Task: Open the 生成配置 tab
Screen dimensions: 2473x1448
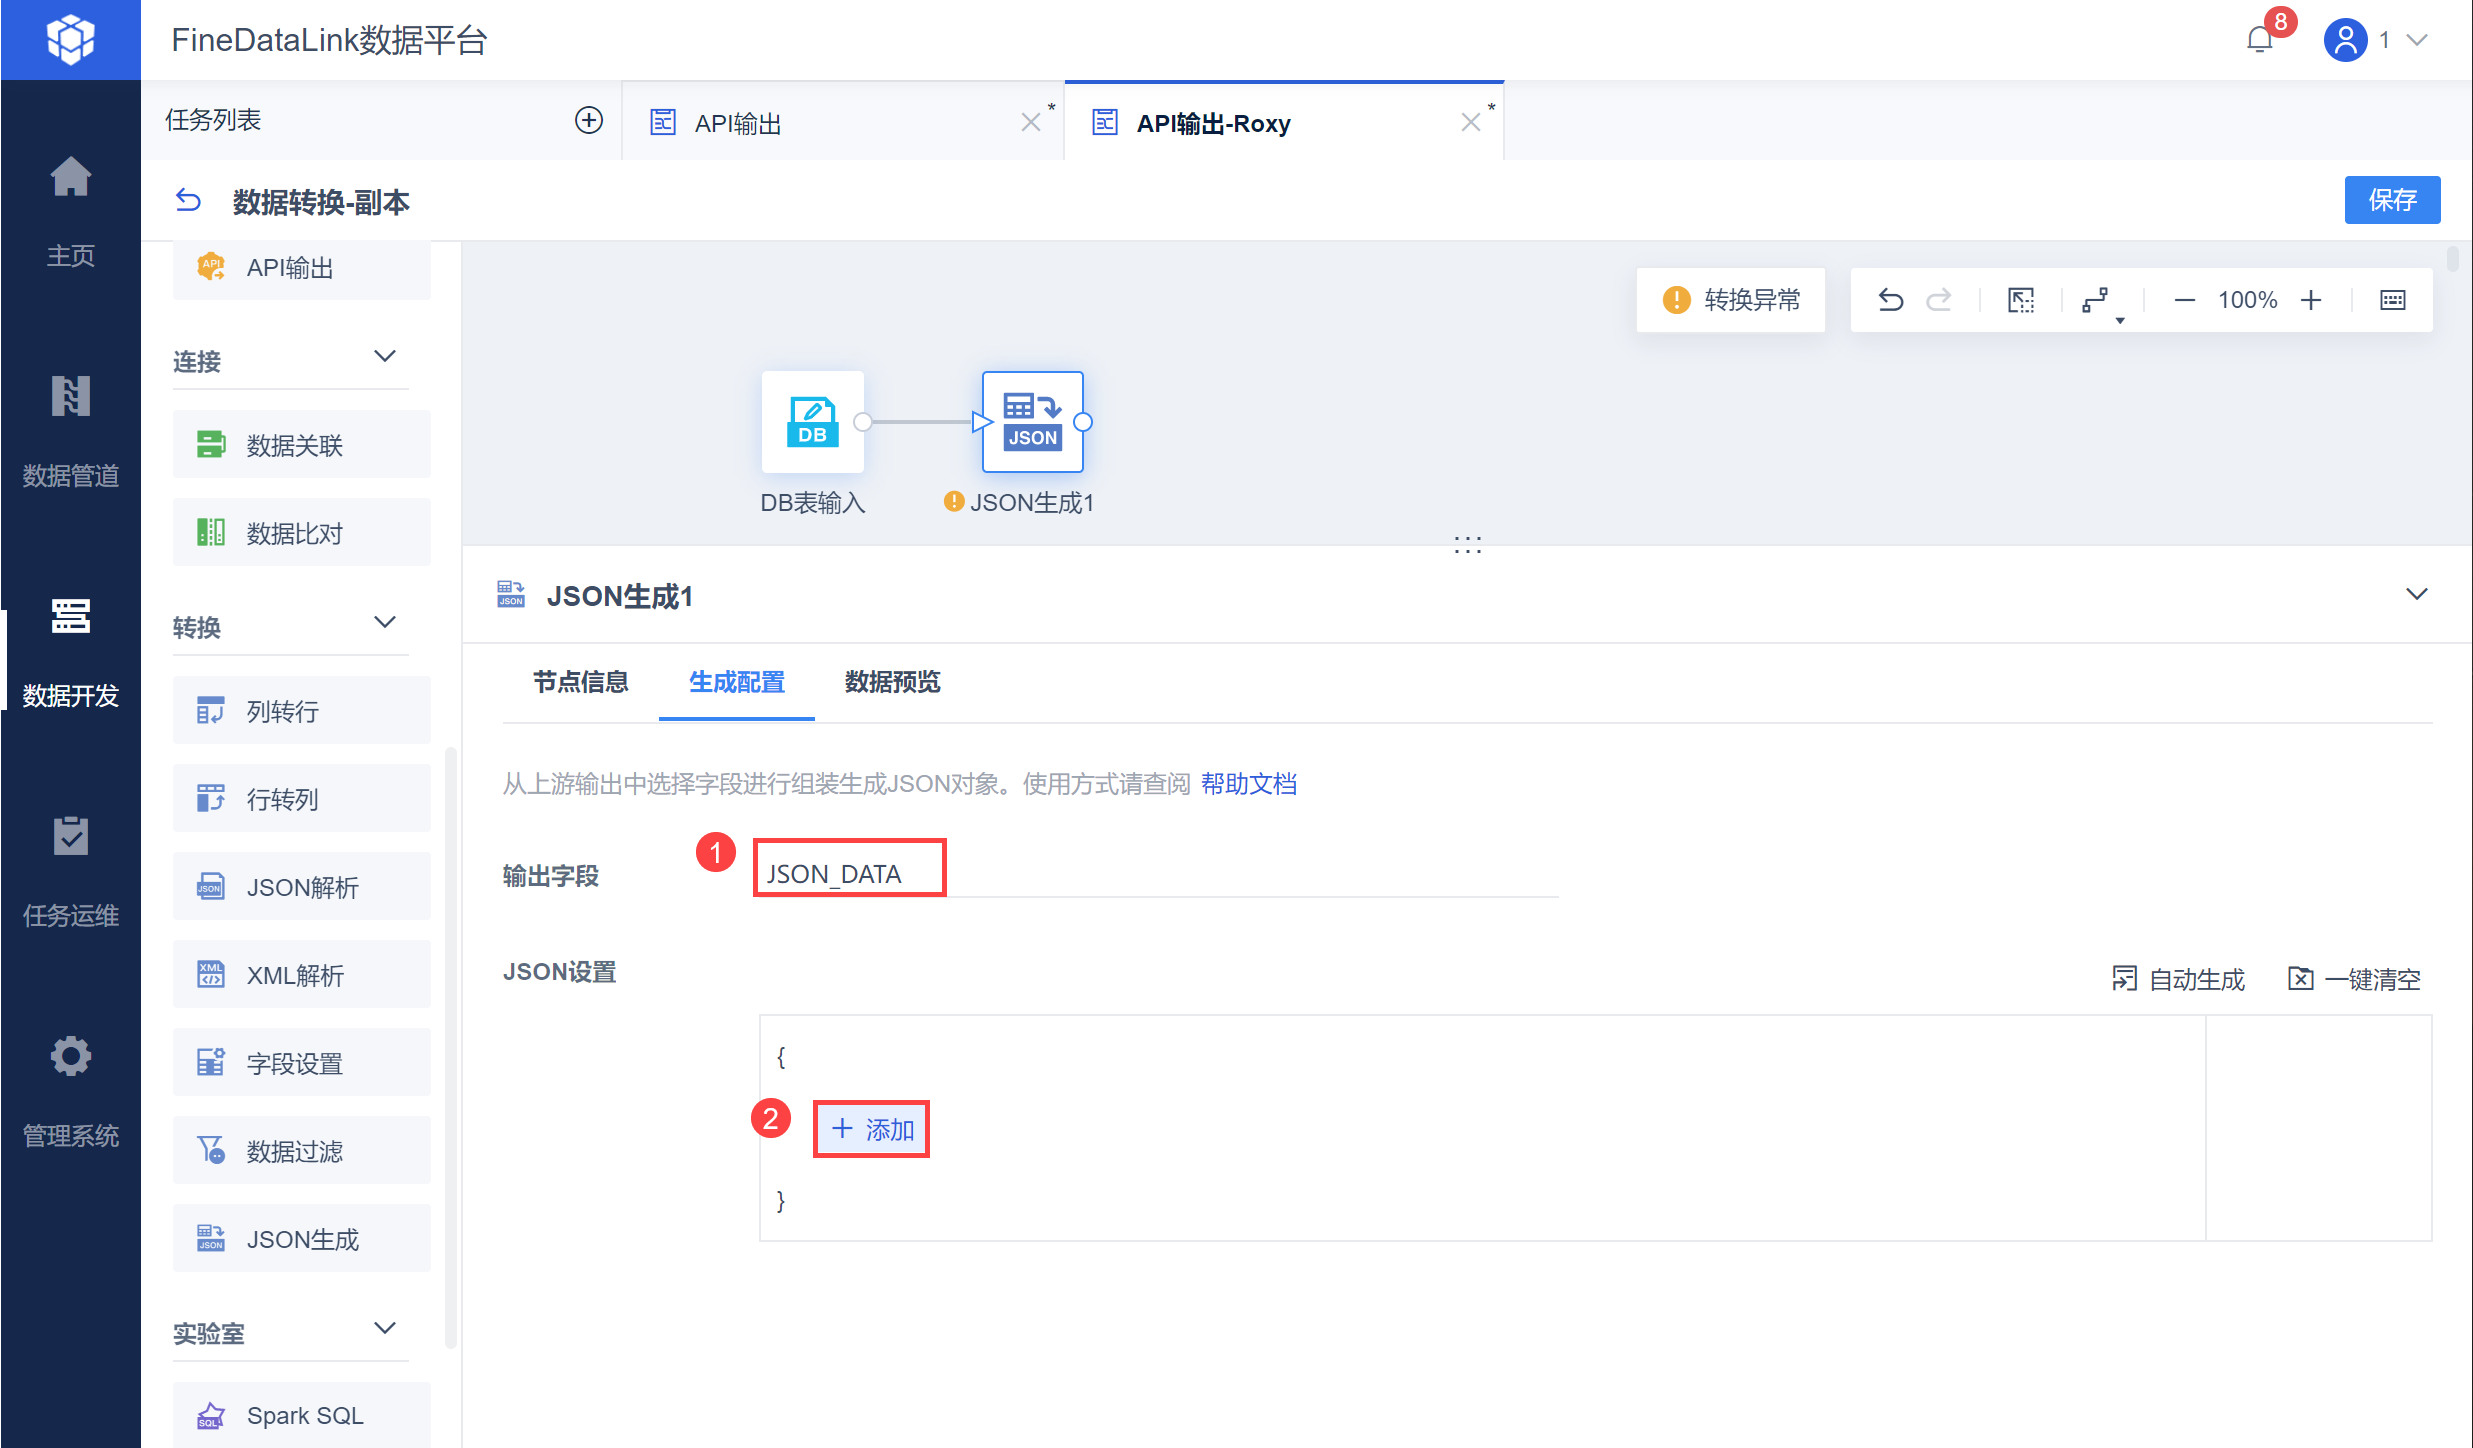Action: 737,683
